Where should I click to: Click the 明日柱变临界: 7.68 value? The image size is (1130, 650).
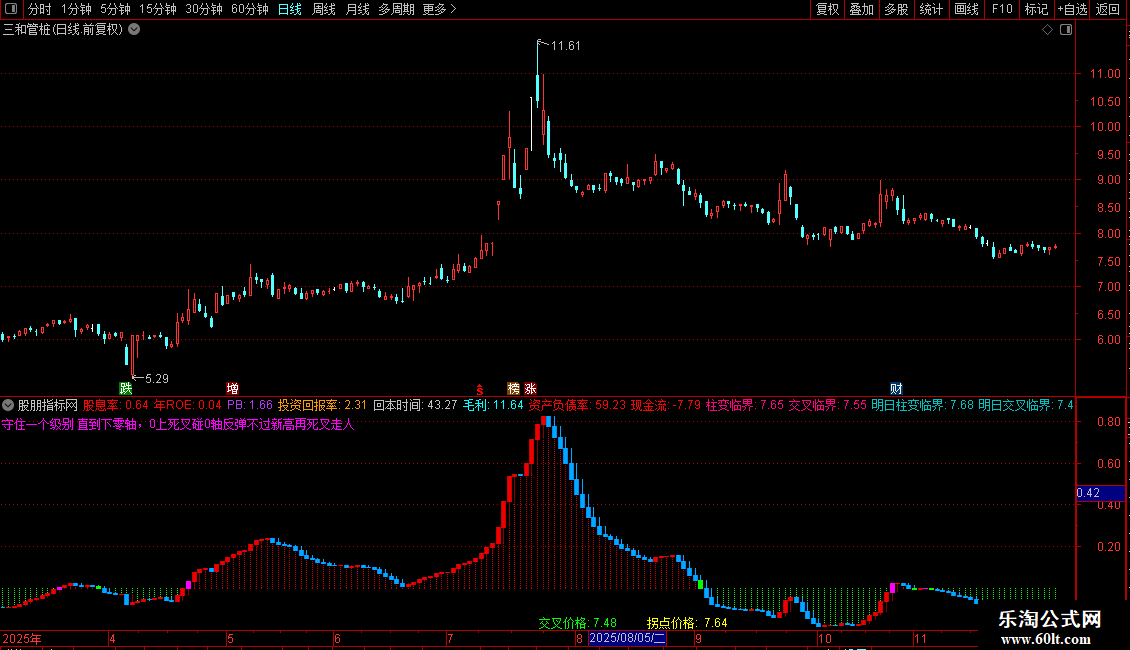click(922, 405)
